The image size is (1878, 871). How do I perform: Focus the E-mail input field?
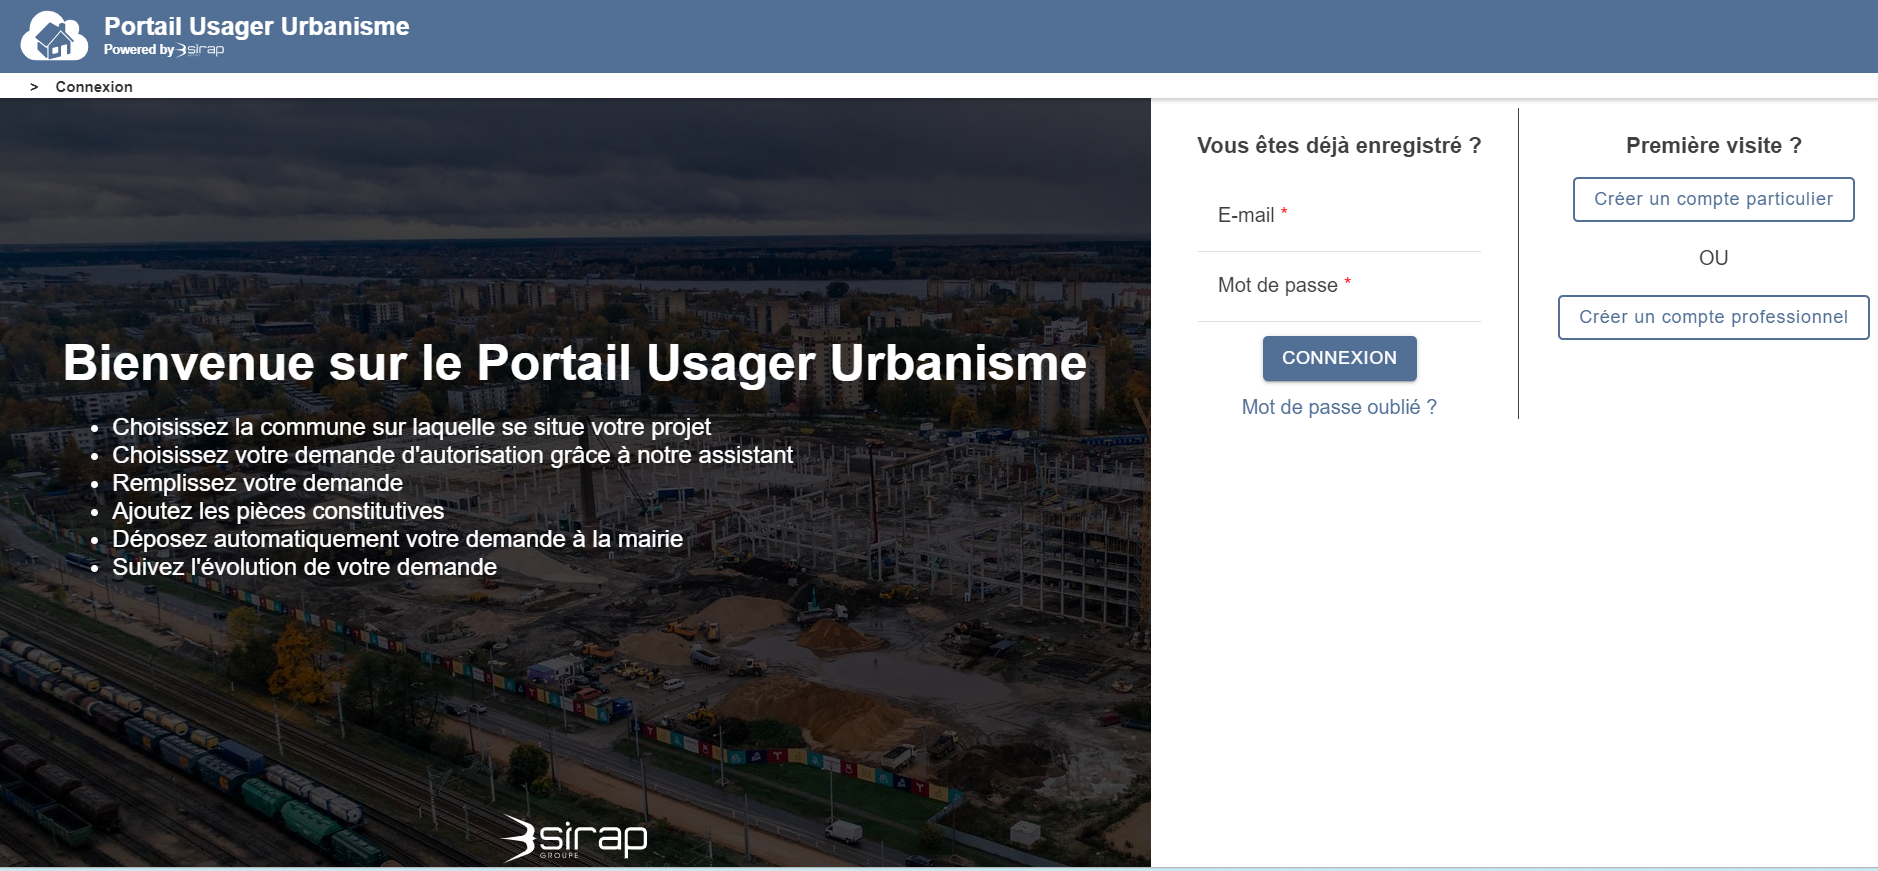pos(1338,216)
